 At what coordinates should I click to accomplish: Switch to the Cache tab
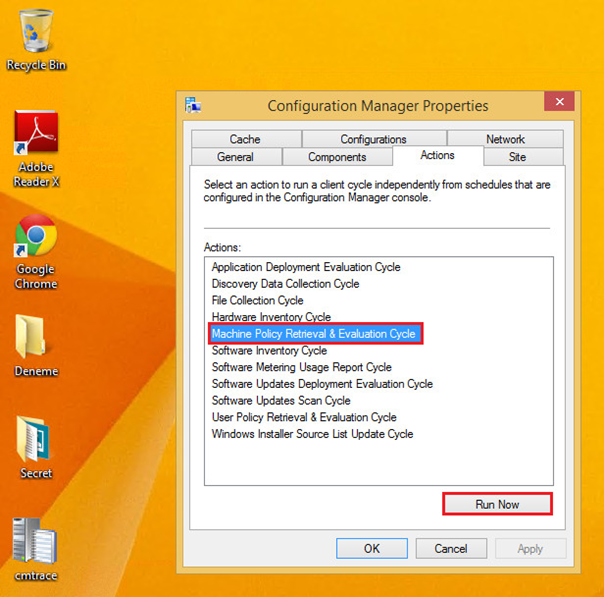[x=245, y=139]
